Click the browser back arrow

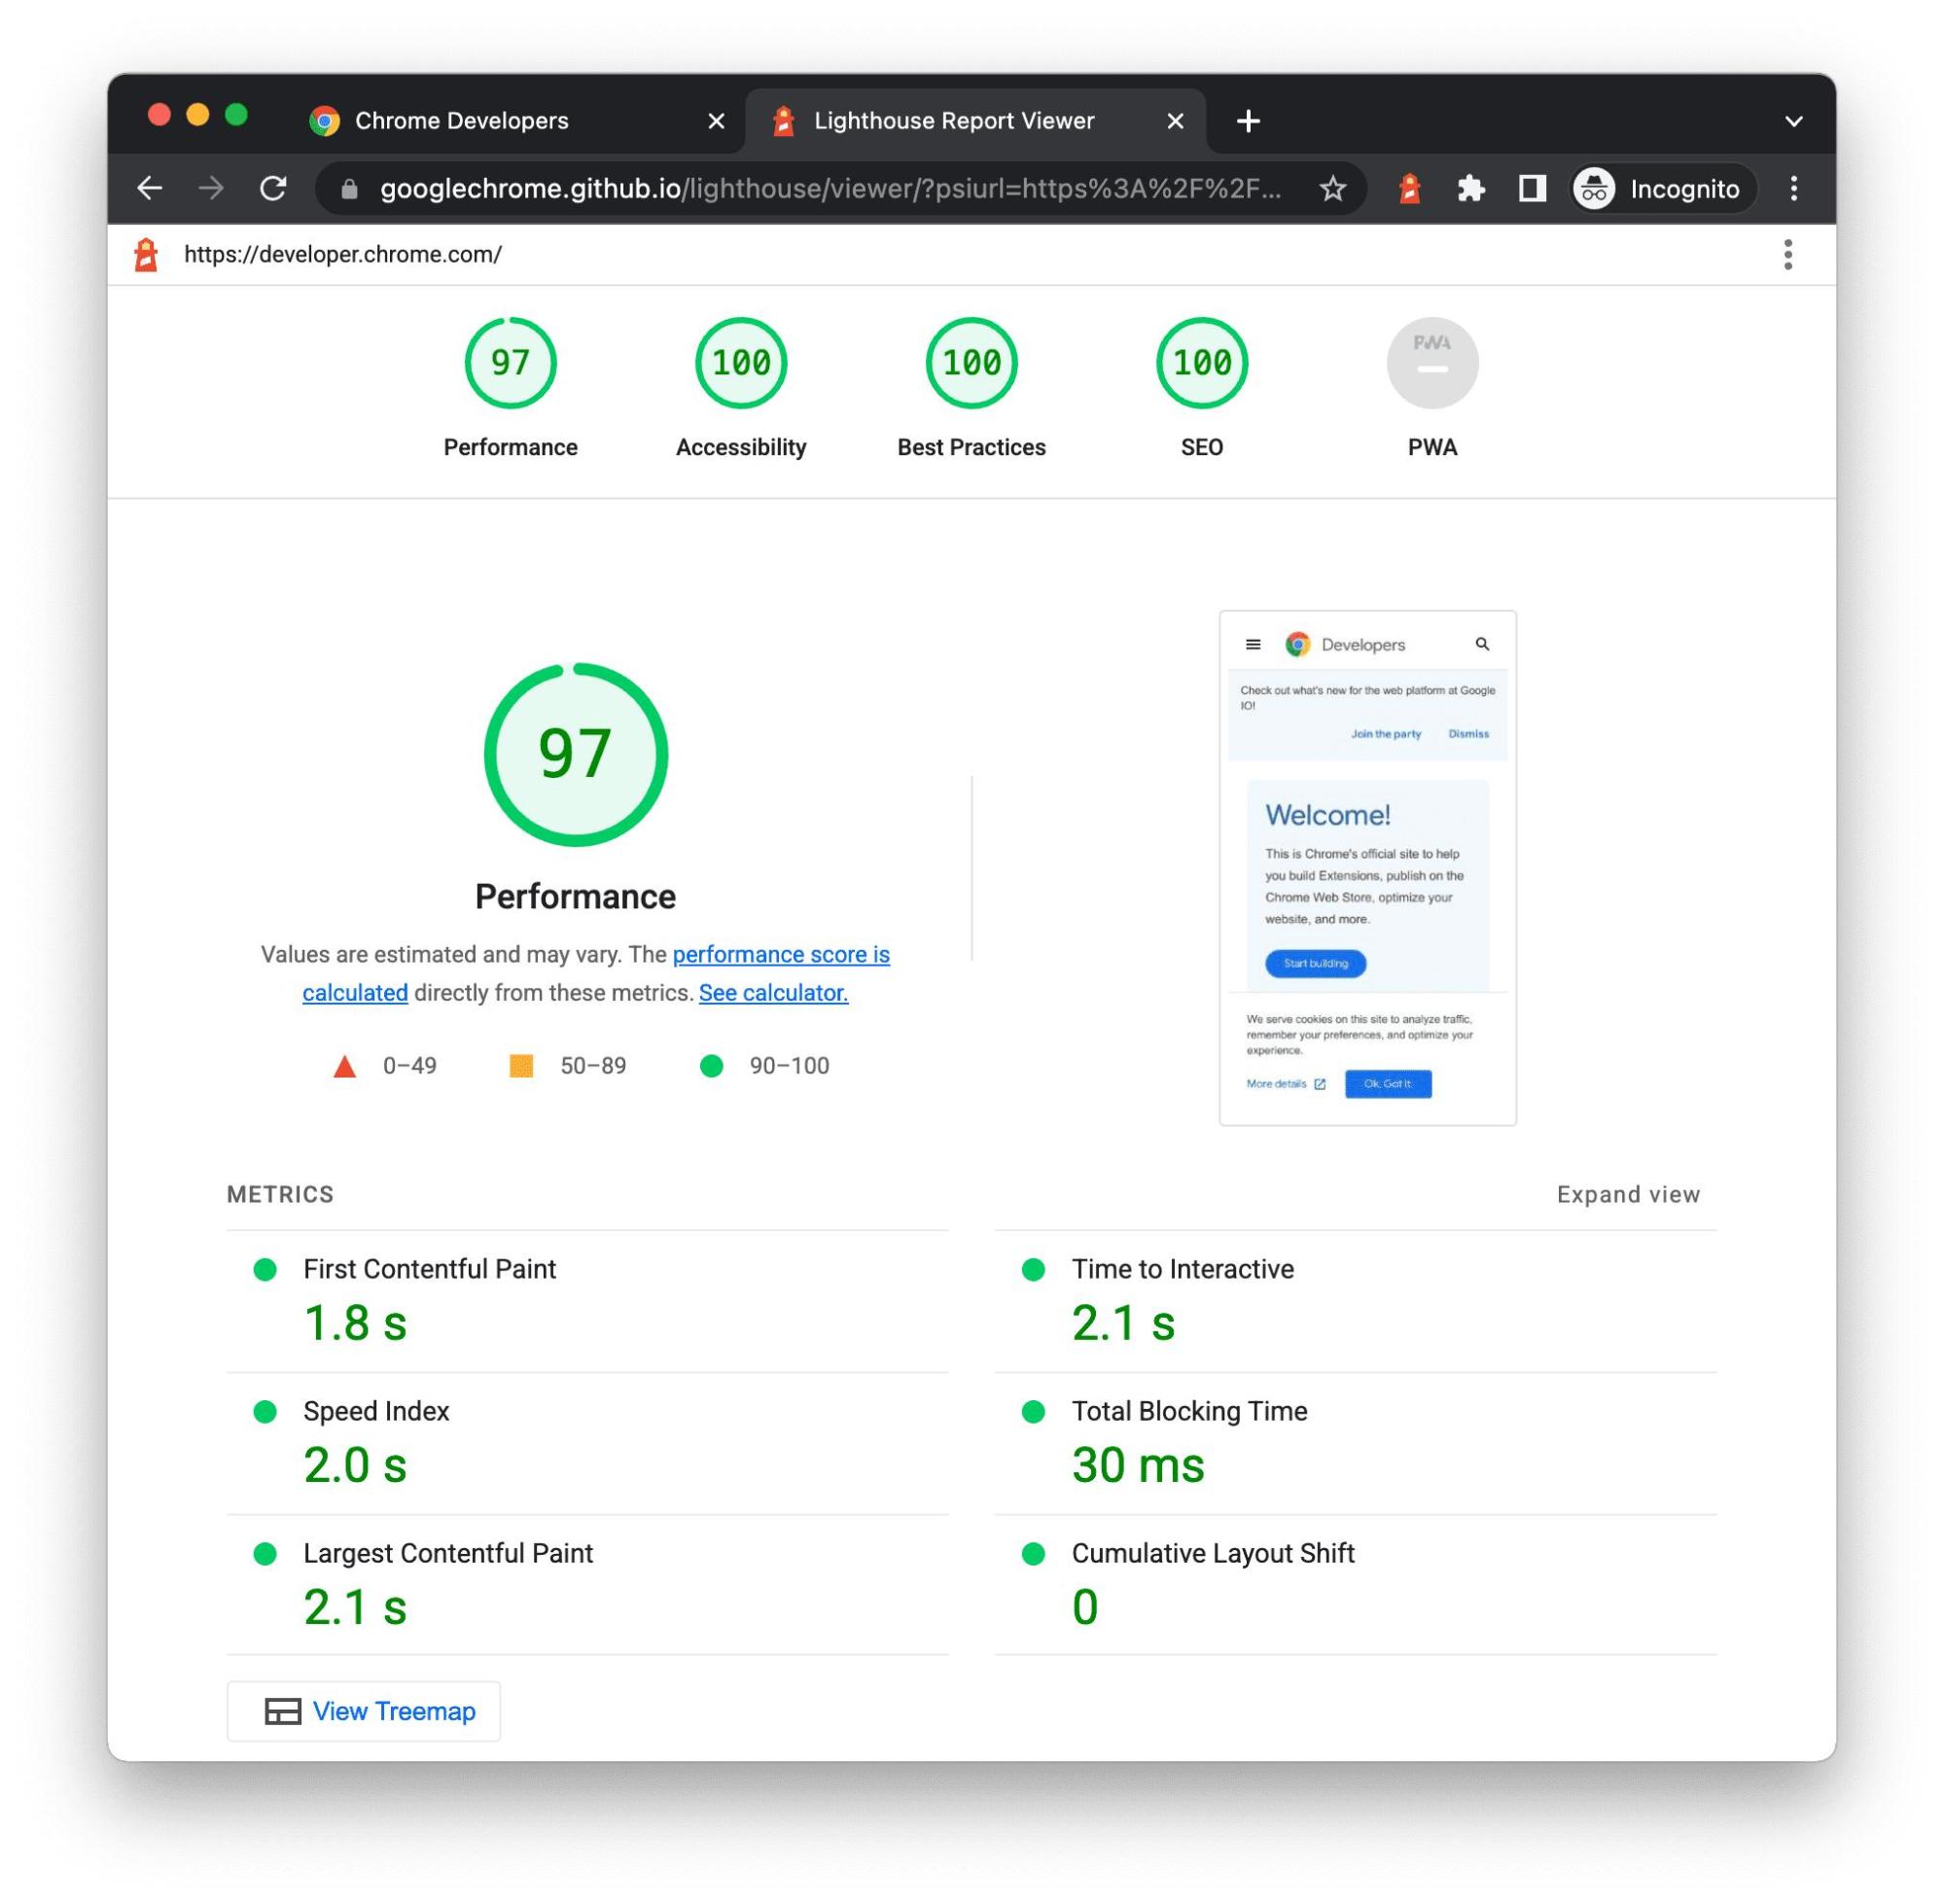[x=149, y=188]
